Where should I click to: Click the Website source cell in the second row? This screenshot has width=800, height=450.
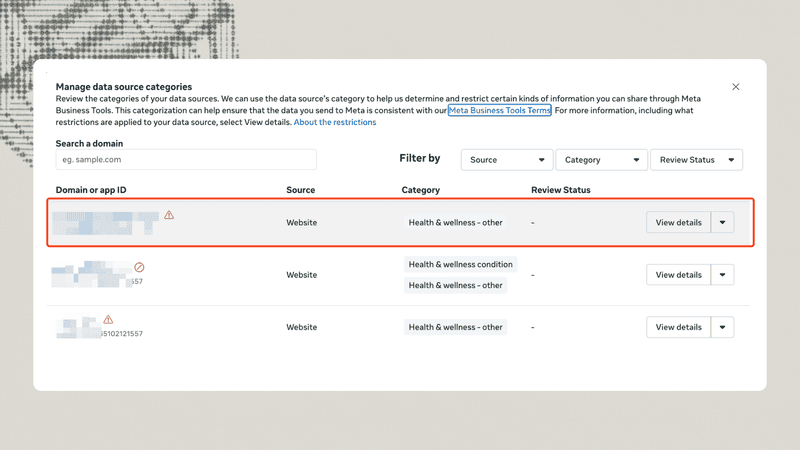302,274
